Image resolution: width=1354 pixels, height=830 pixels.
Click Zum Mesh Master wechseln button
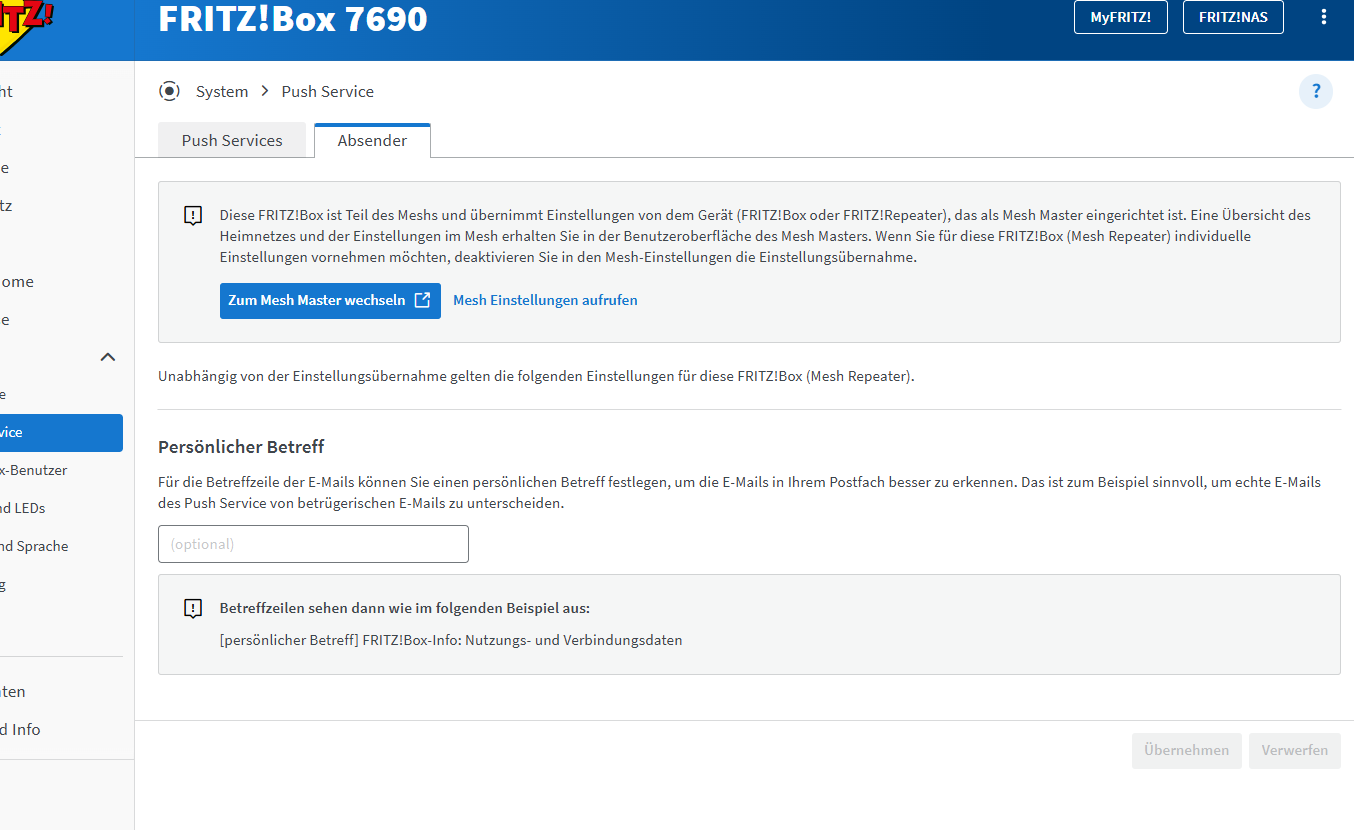click(330, 300)
